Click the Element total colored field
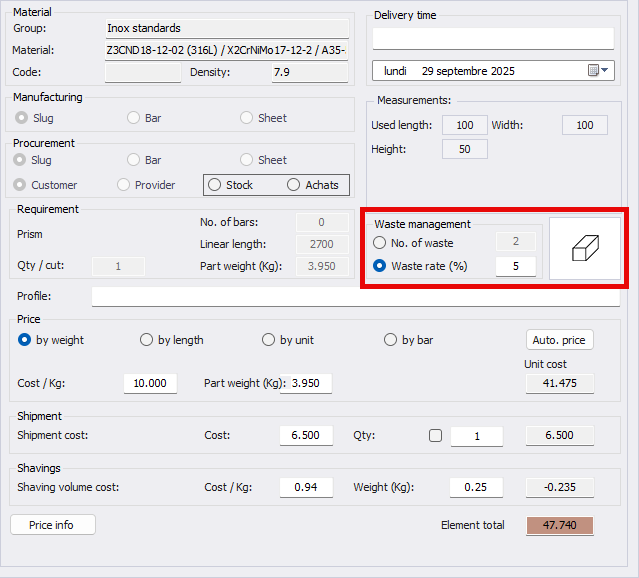The width and height of the screenshot is (639, 578). tap(560, 526)
